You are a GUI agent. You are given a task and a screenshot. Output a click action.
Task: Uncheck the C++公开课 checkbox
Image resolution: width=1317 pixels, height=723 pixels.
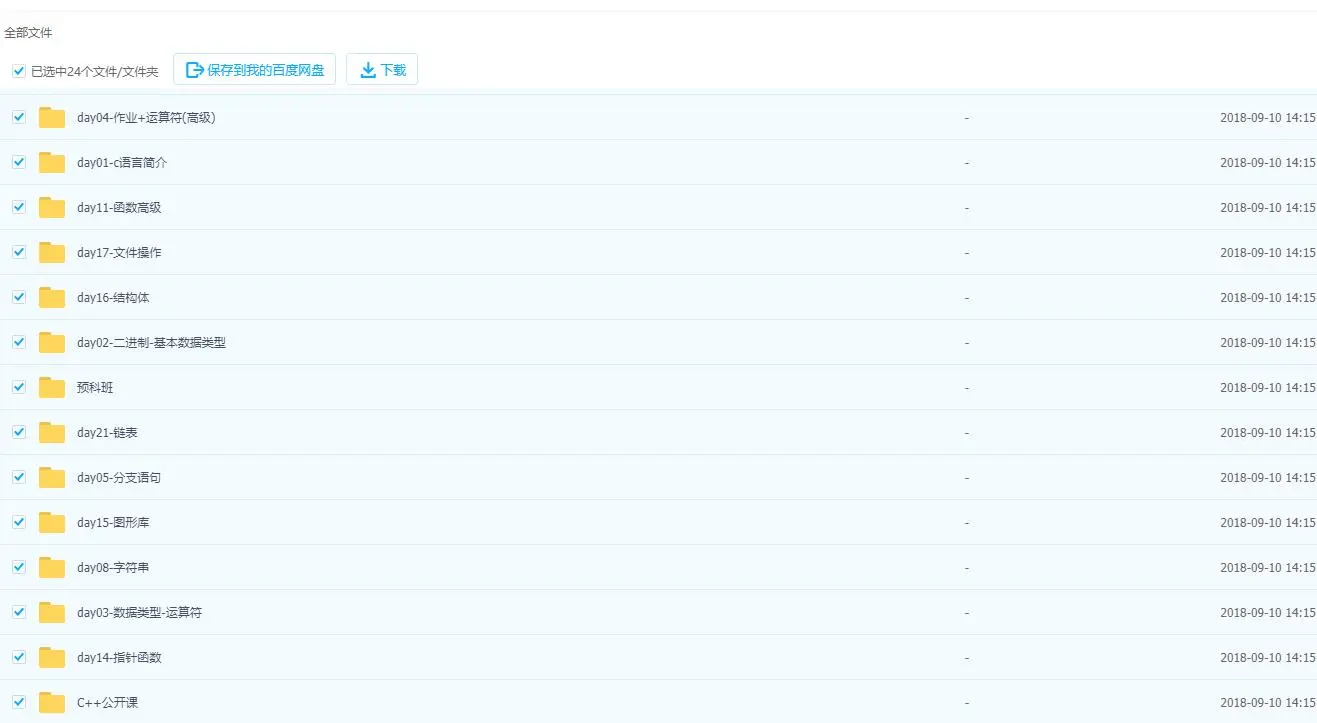[19, 702]
